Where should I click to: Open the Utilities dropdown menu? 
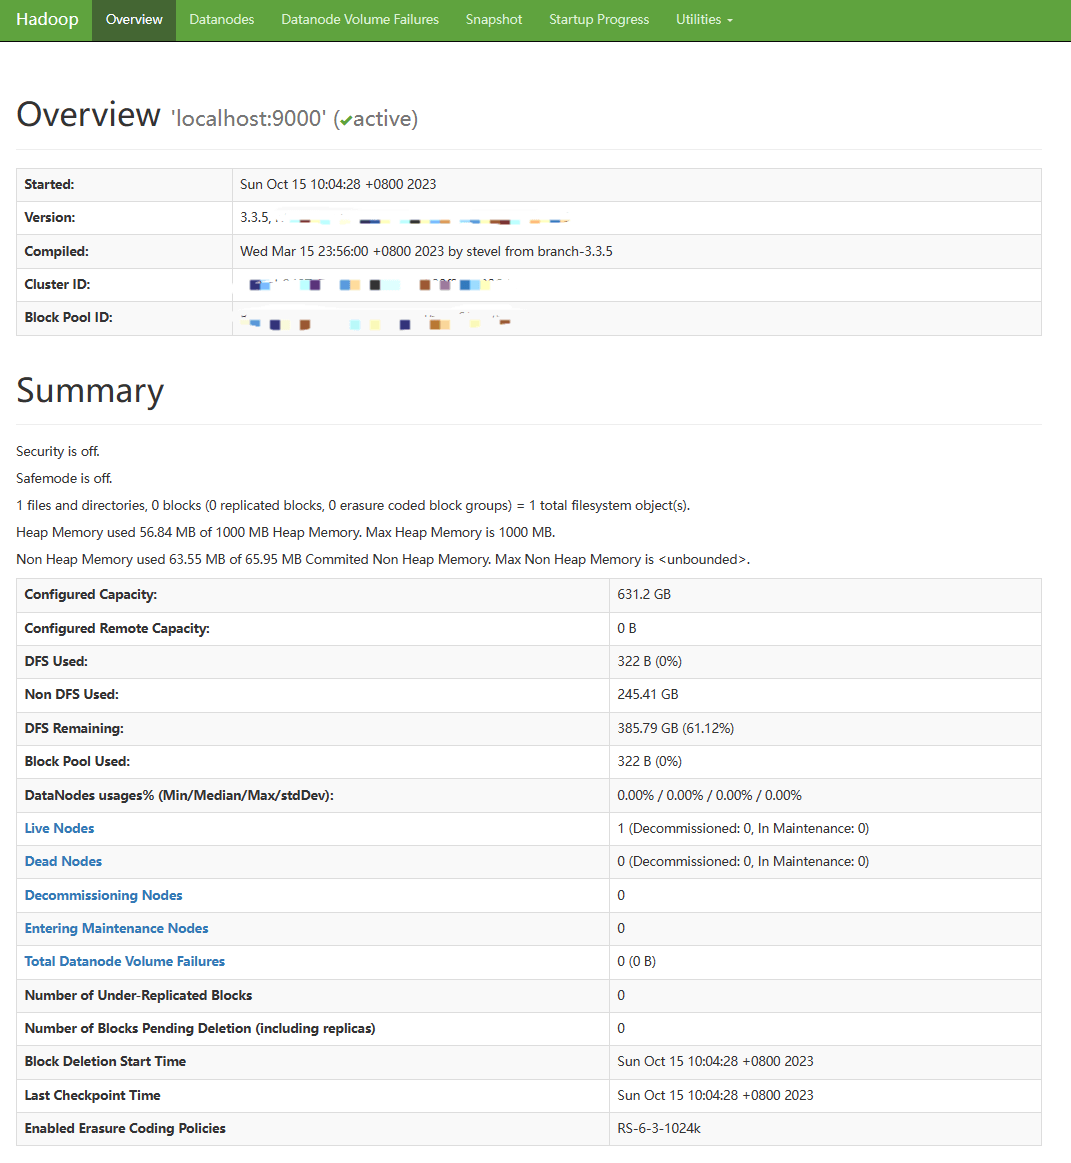pyautogui.click(x=704, y=20)
